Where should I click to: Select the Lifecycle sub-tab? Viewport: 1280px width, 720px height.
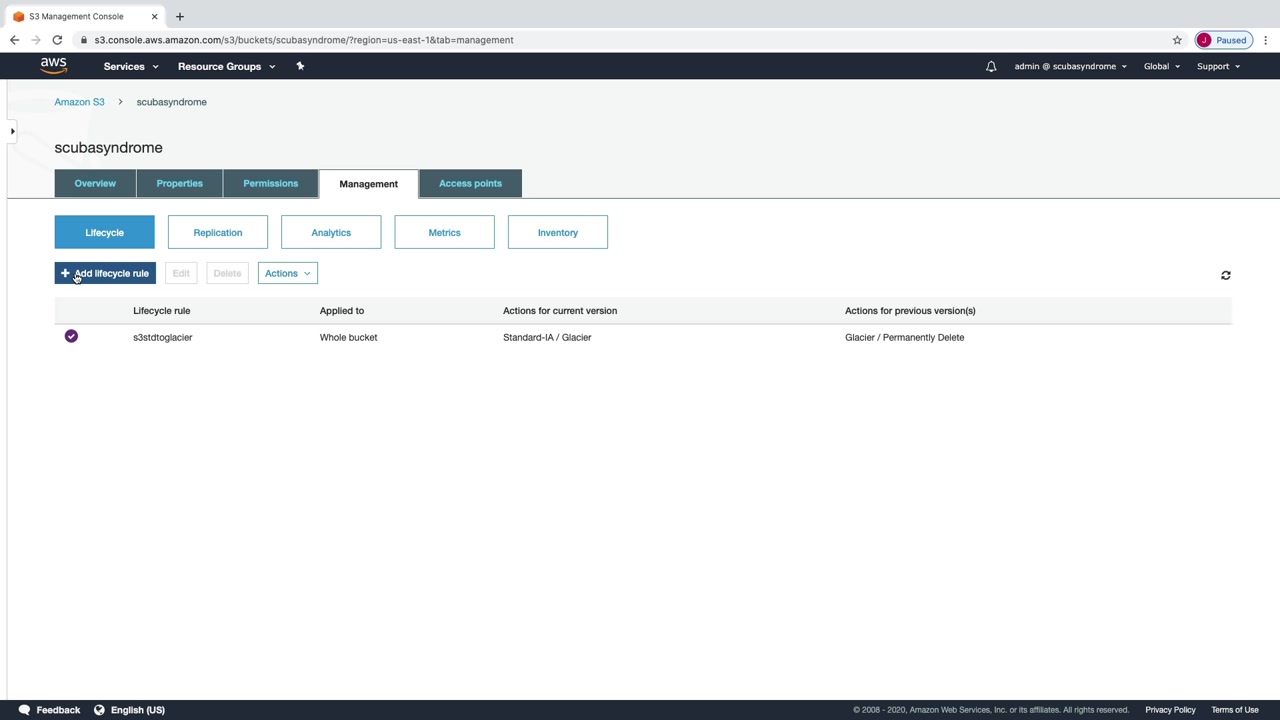tap(105, 232)
